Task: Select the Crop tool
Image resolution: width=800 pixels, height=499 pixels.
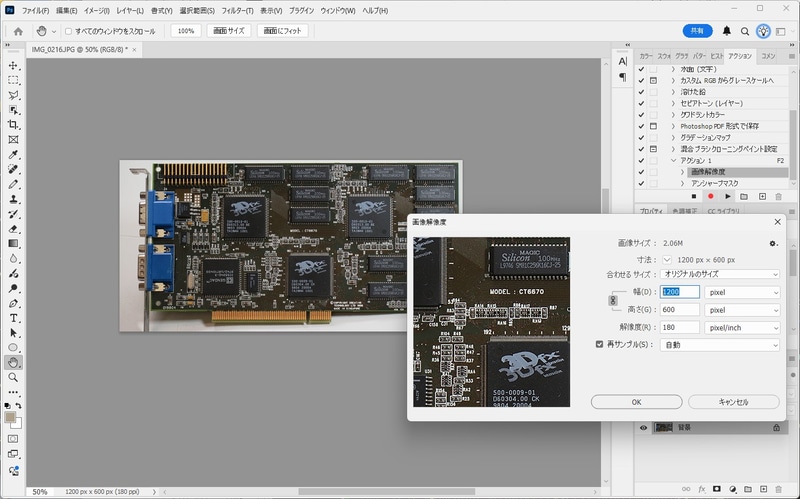Action: coord(13,125)
